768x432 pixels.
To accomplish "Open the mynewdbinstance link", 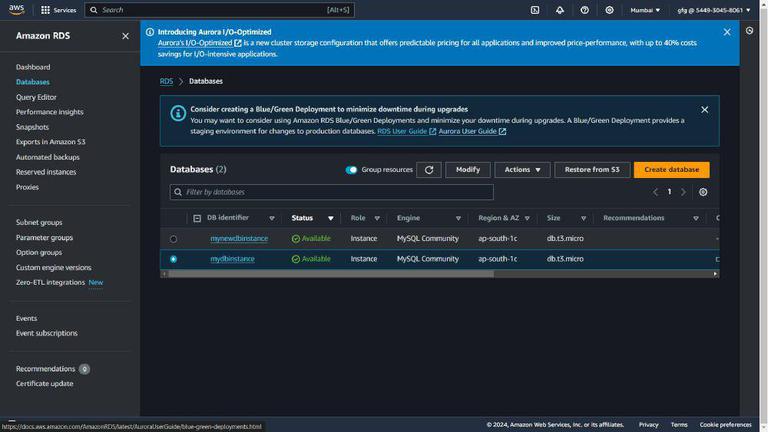I will point(239,239).
